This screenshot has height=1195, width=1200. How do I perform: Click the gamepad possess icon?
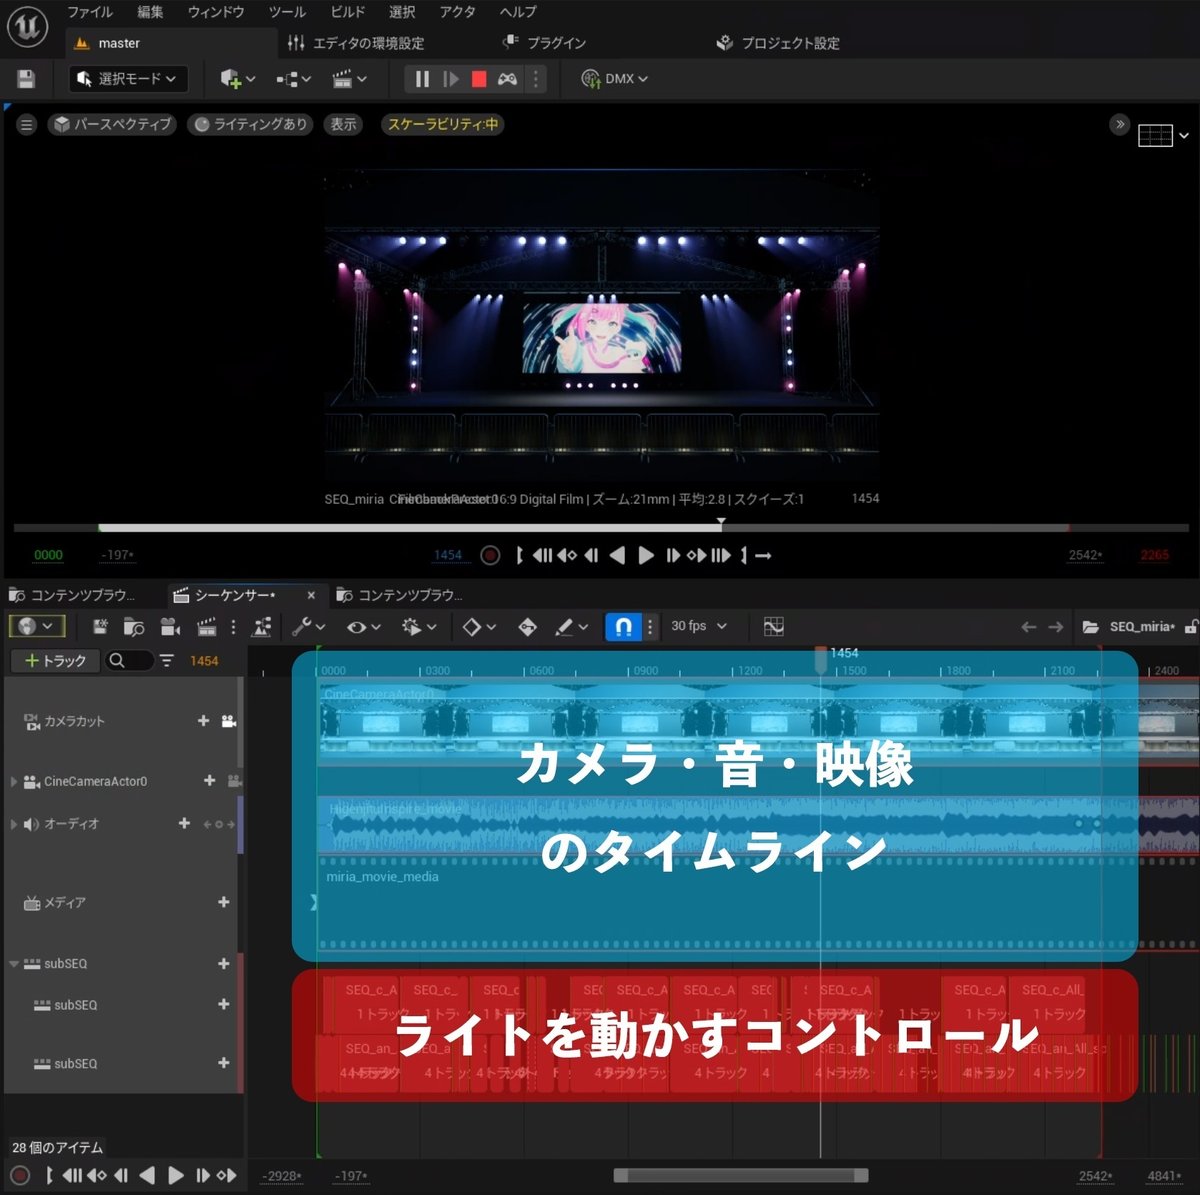507,79
